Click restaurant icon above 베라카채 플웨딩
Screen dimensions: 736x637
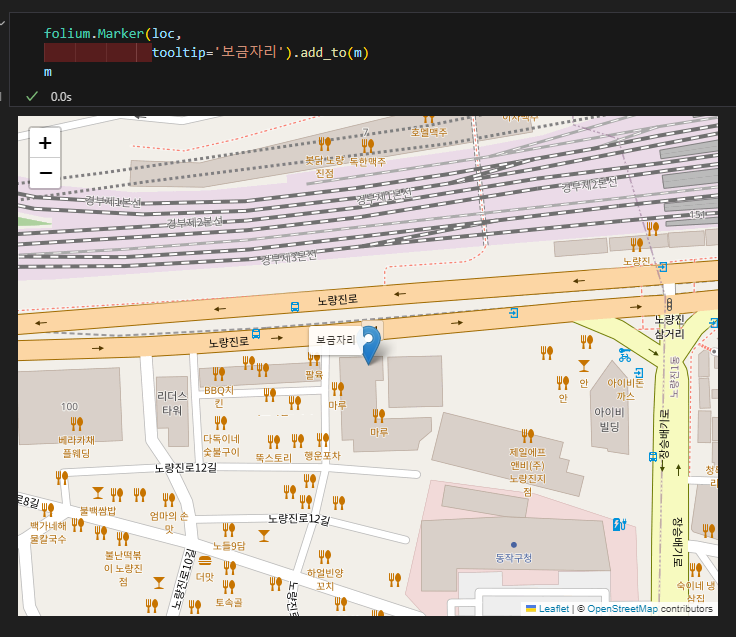[76, 423]
